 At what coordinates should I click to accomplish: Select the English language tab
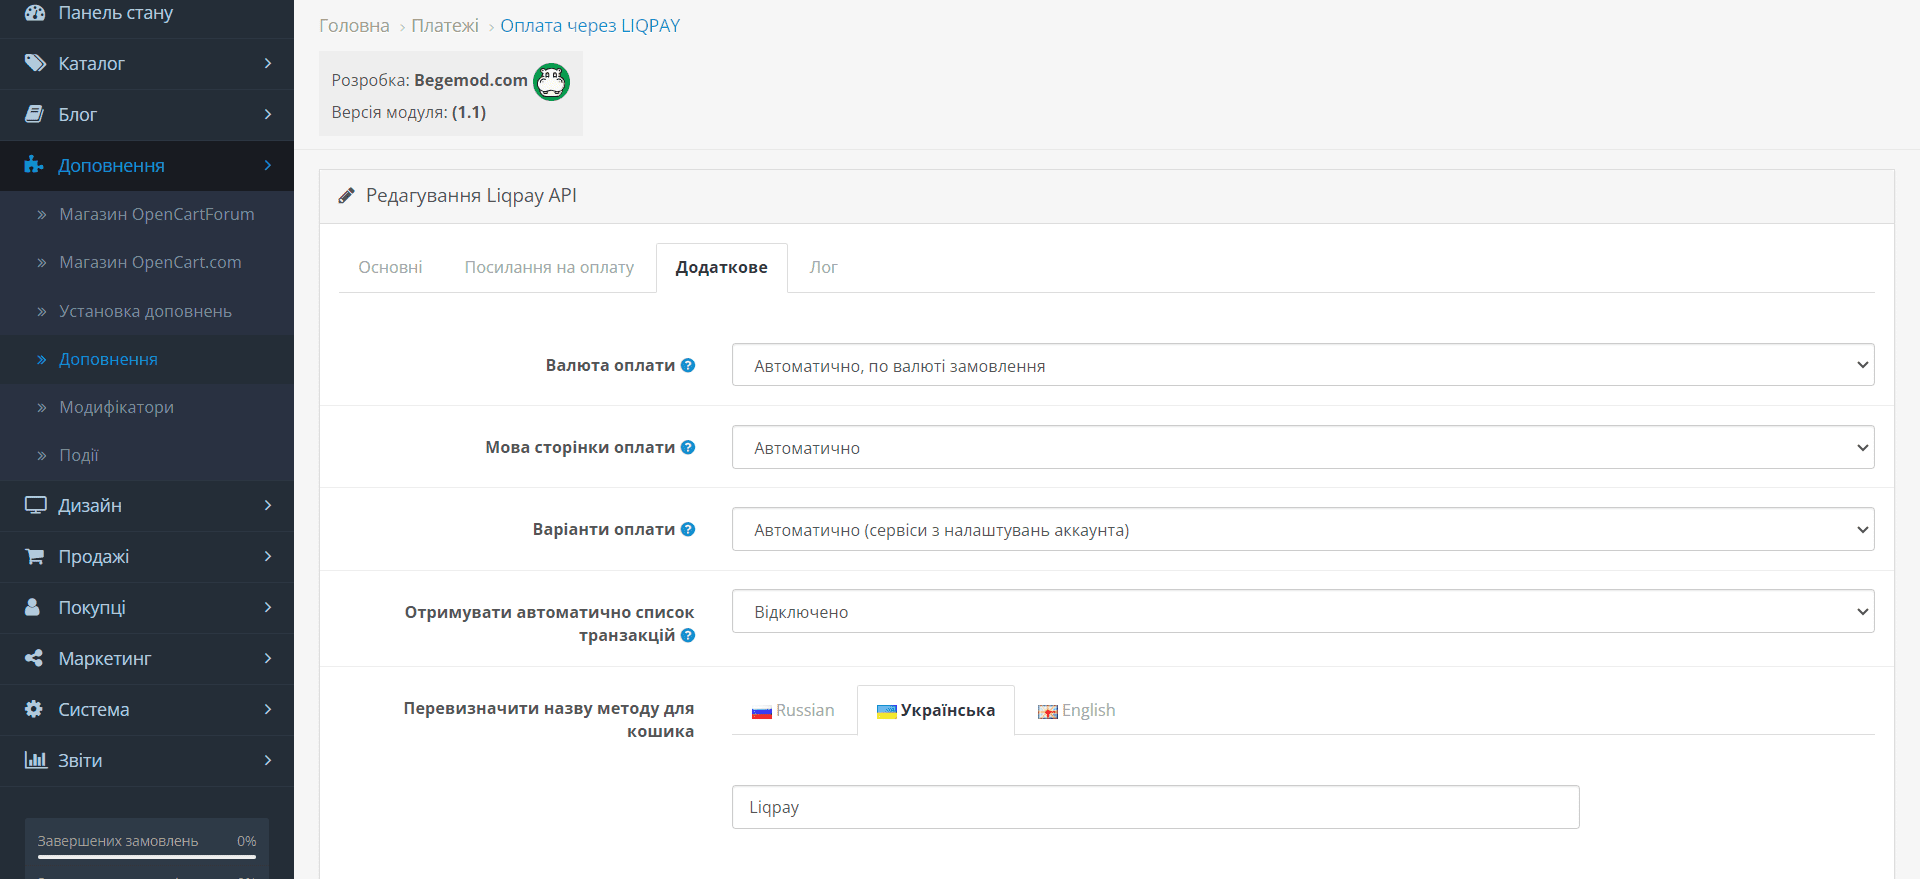click(x=1076, y=710)
